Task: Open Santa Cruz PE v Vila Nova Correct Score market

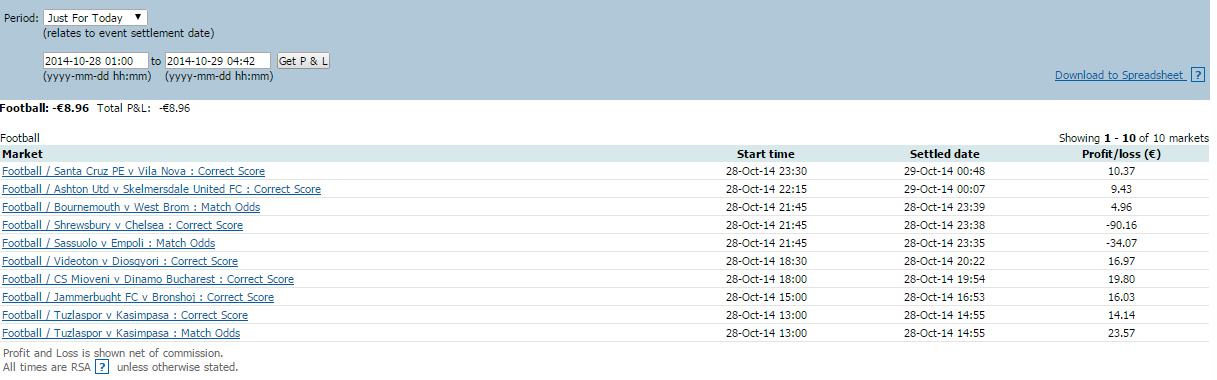Action: pyautogui.click(x=133, y=172)
